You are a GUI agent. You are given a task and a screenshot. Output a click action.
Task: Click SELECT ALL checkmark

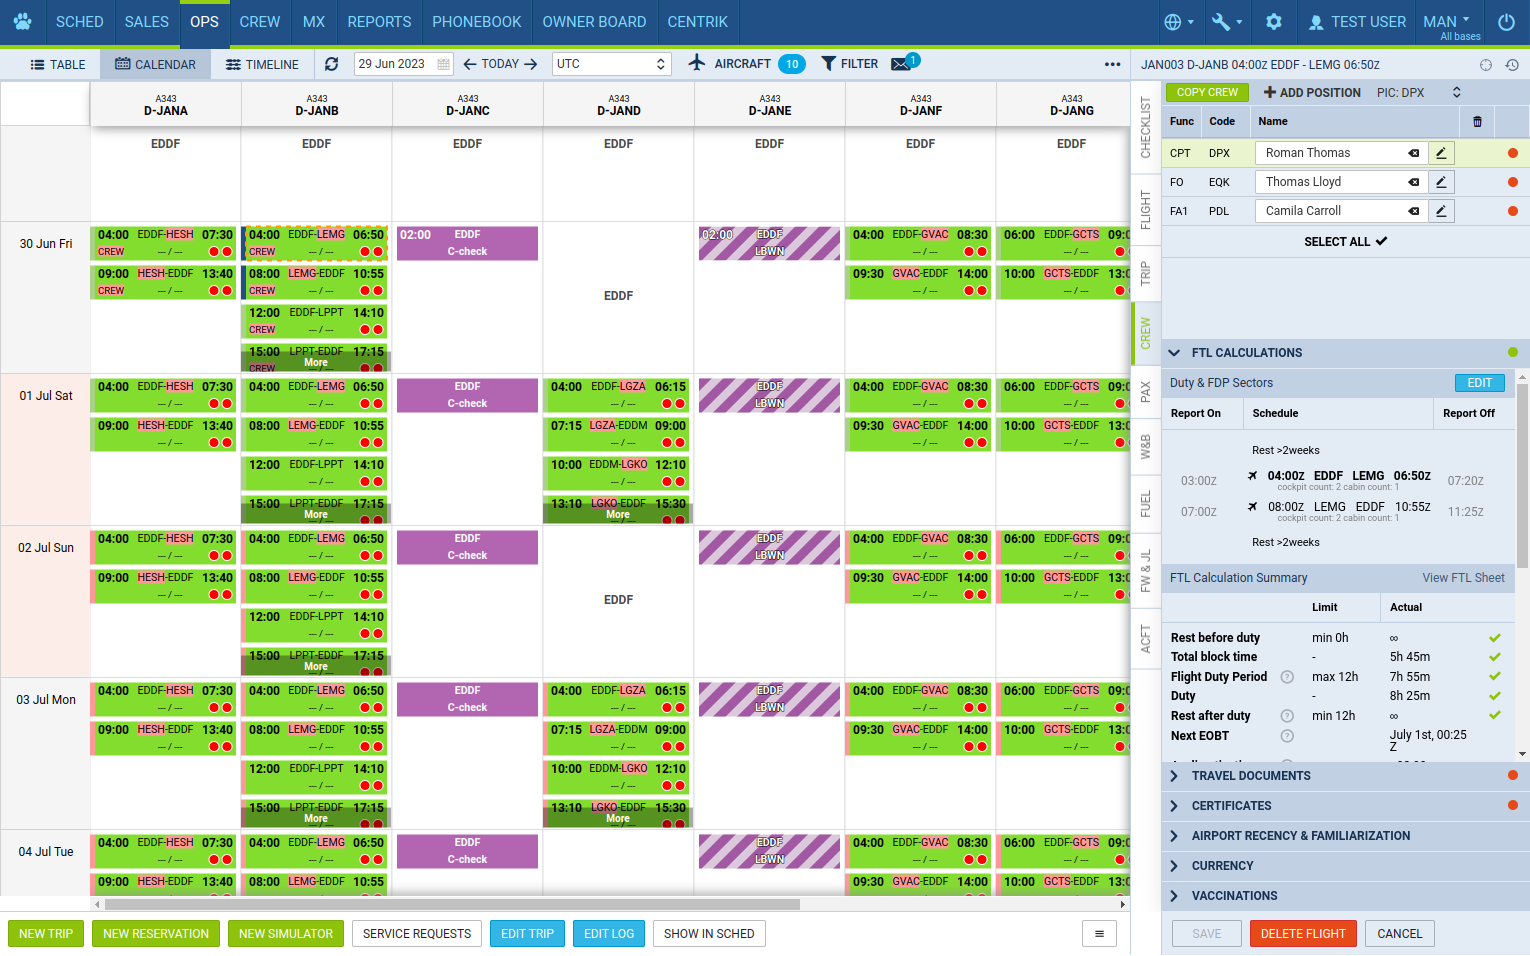tap(1345, 241)
